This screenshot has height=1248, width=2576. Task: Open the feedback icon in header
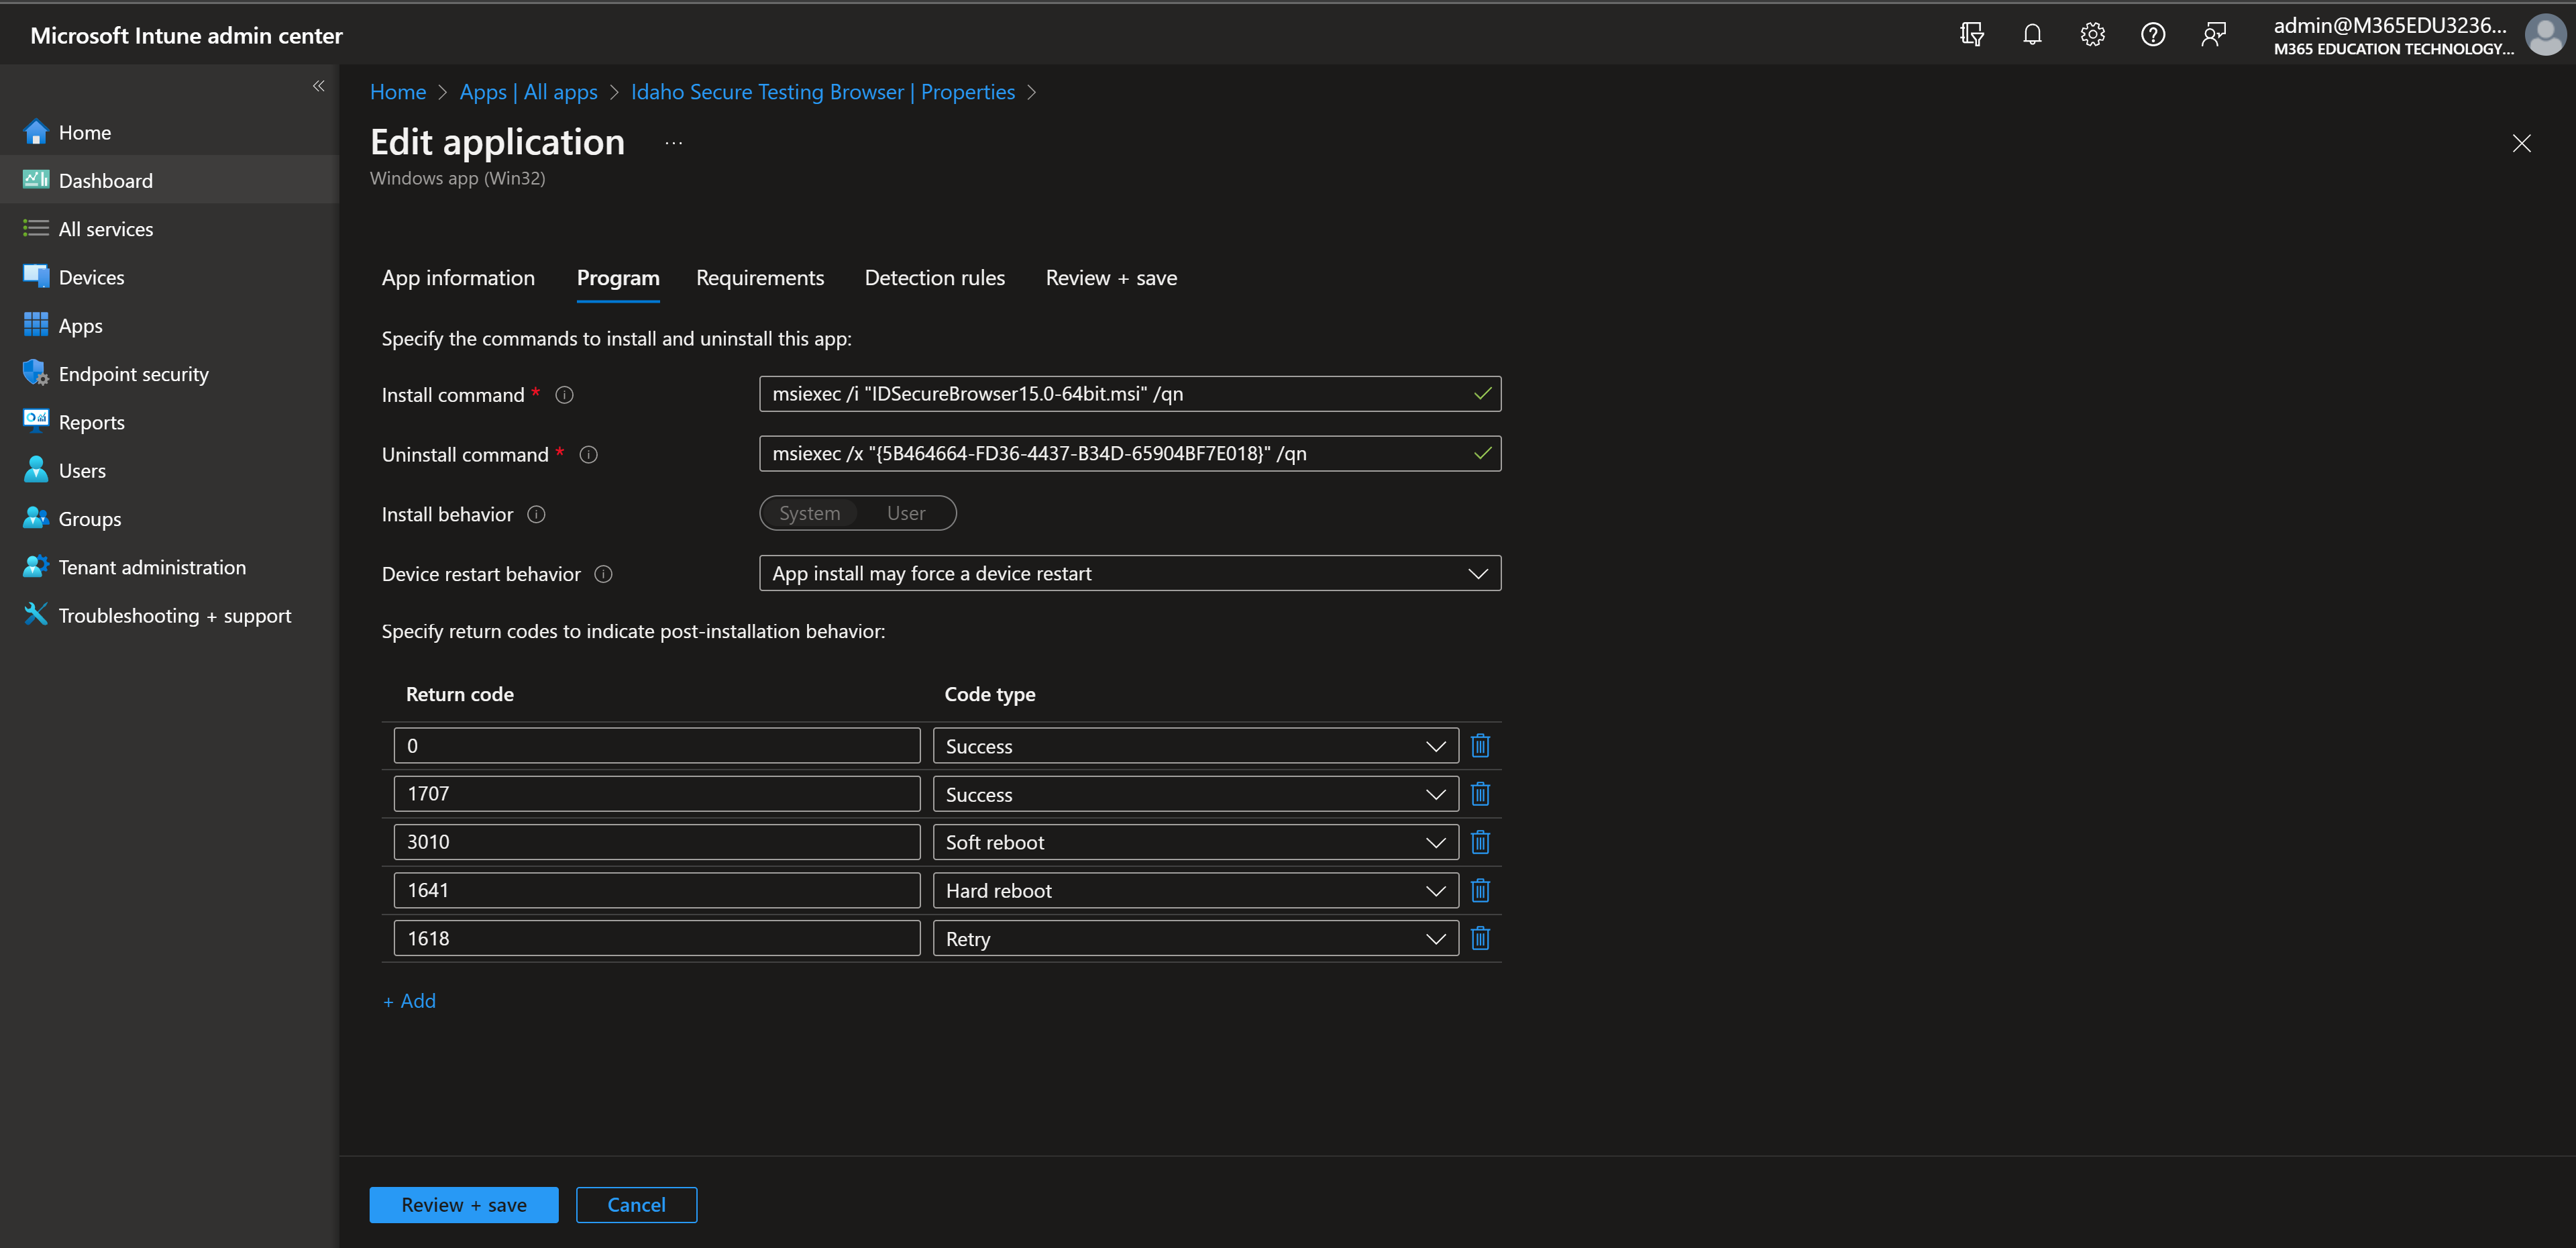2213,35
